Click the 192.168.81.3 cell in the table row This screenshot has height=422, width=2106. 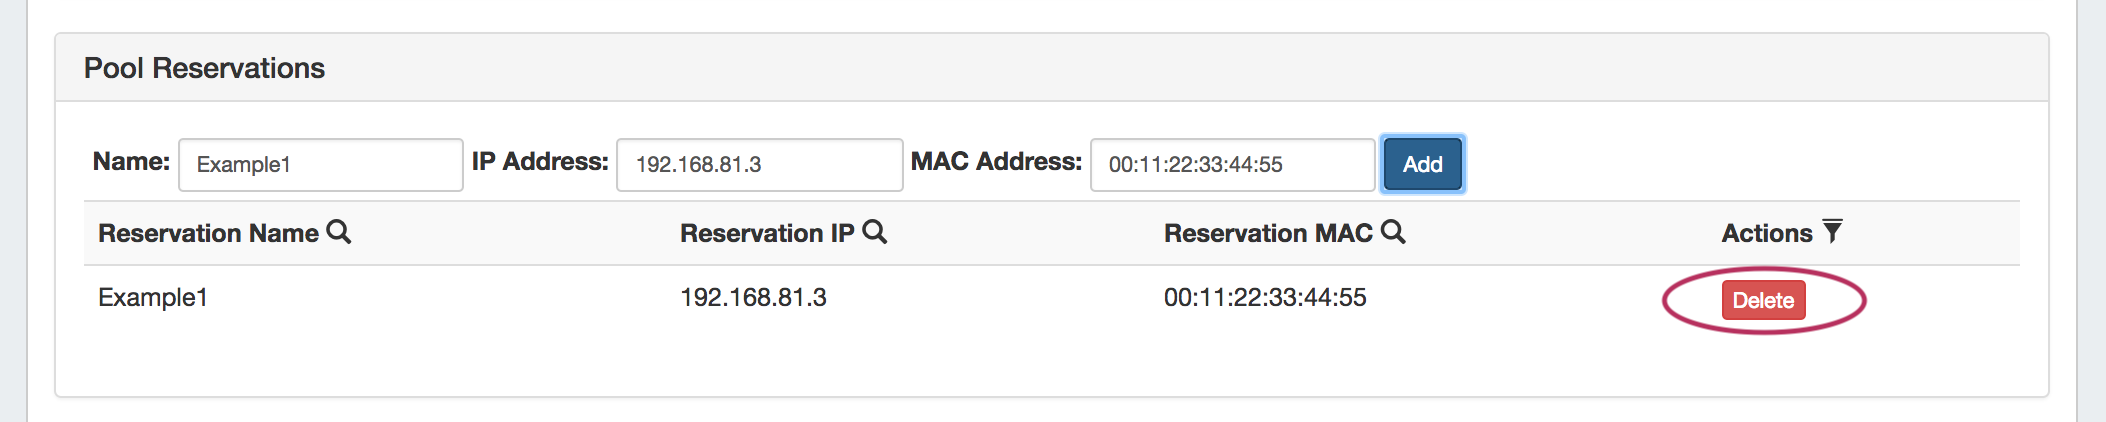[x=753, y=297]
